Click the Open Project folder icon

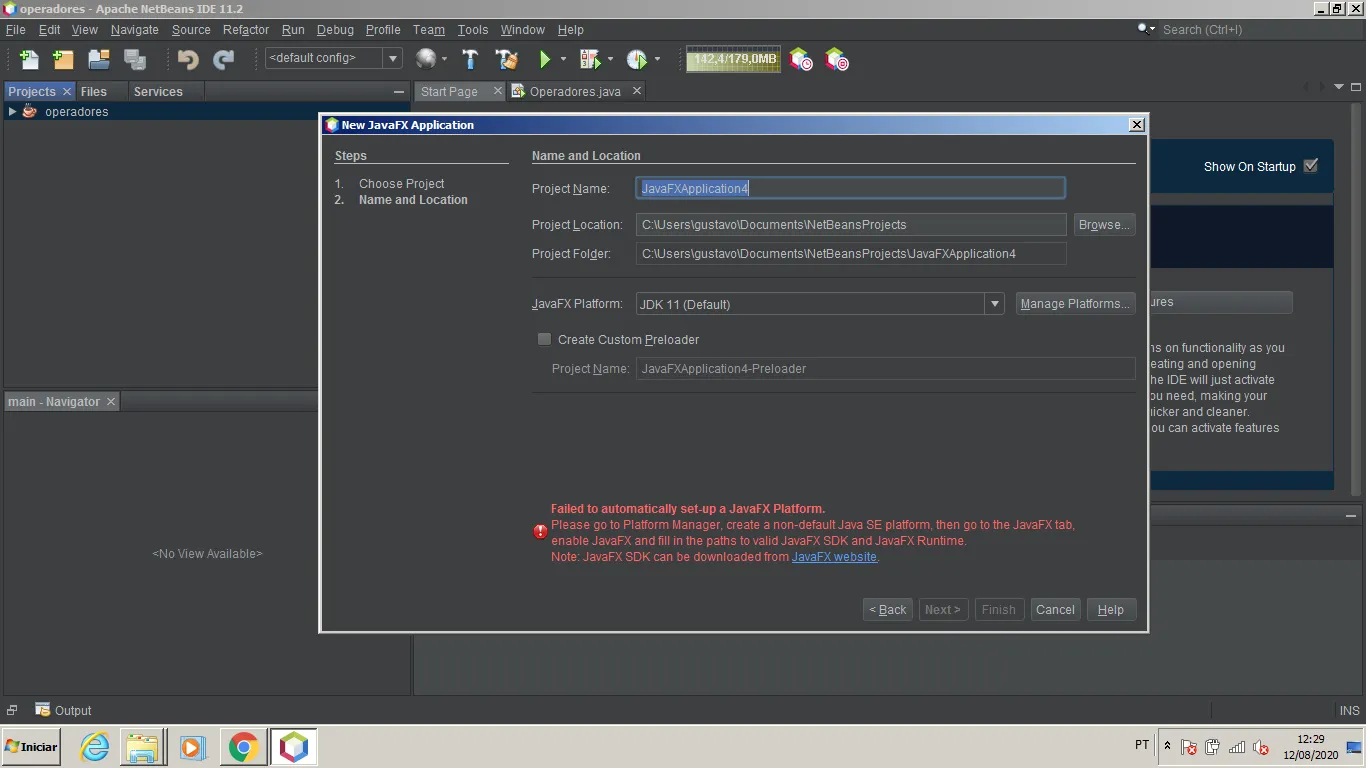pyautogui.click(x=98, y=59)
